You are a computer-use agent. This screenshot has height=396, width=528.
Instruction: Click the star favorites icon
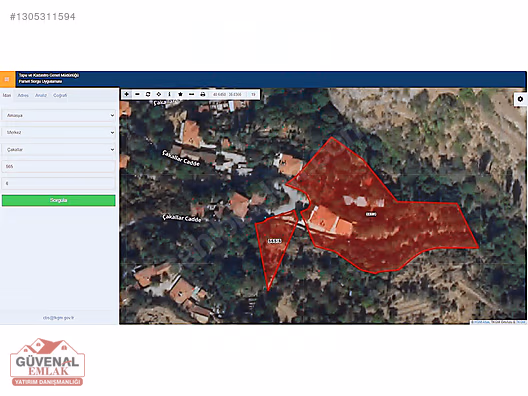pyautogui.click(x=180, y=94)
